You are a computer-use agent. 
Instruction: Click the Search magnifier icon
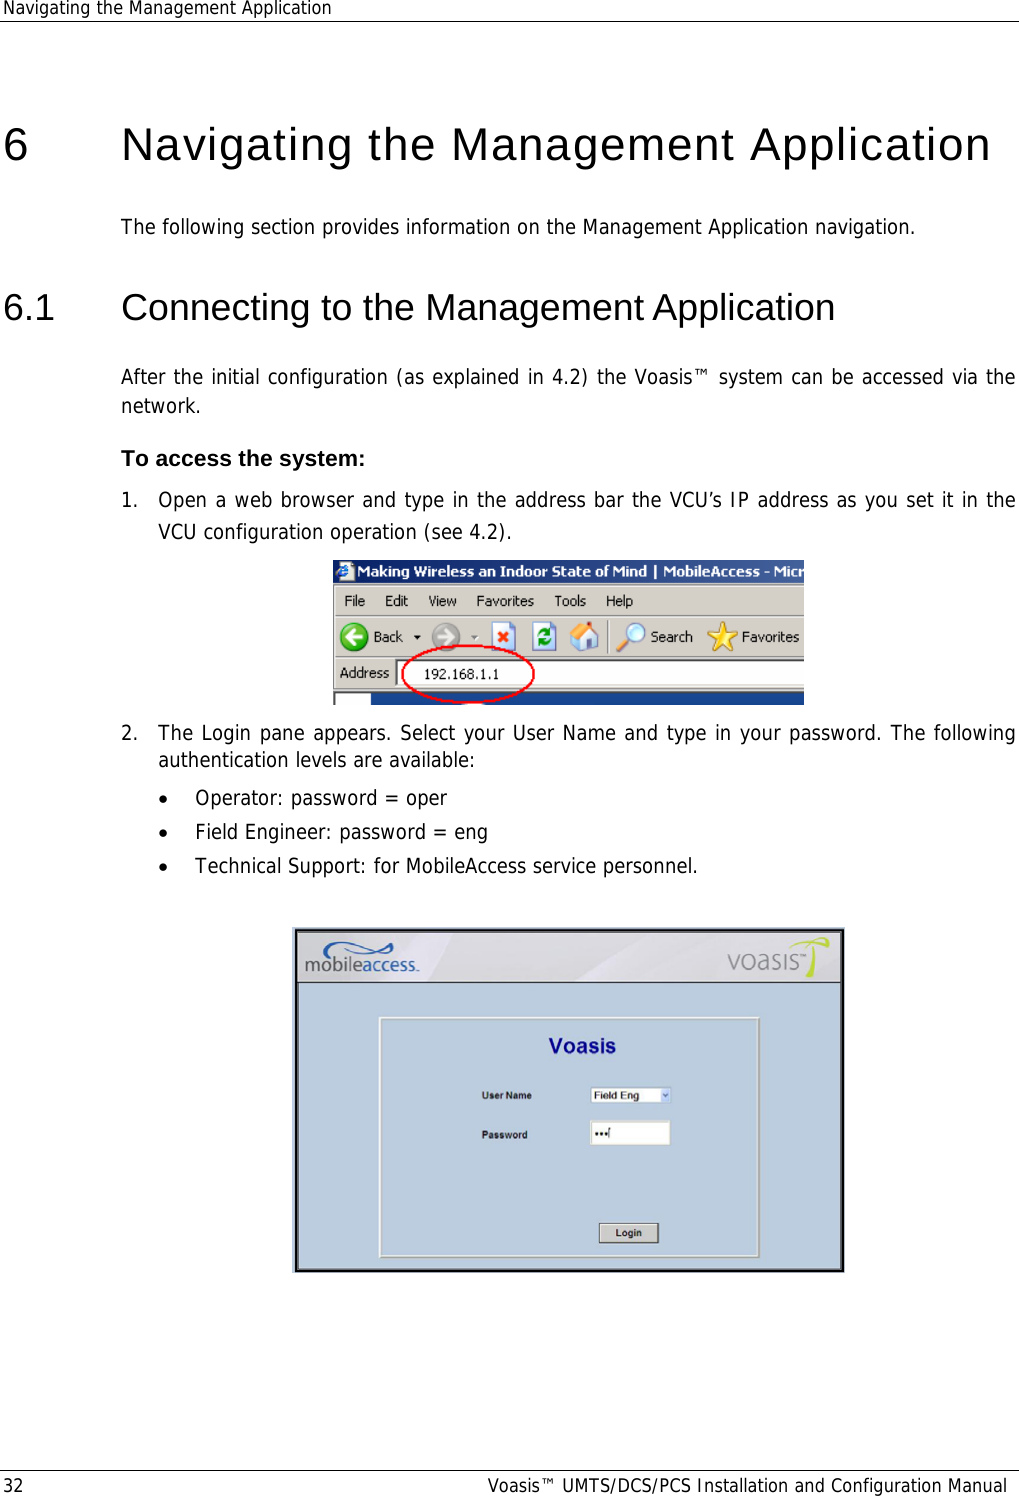pyautogui.click(x=630, y=637)
